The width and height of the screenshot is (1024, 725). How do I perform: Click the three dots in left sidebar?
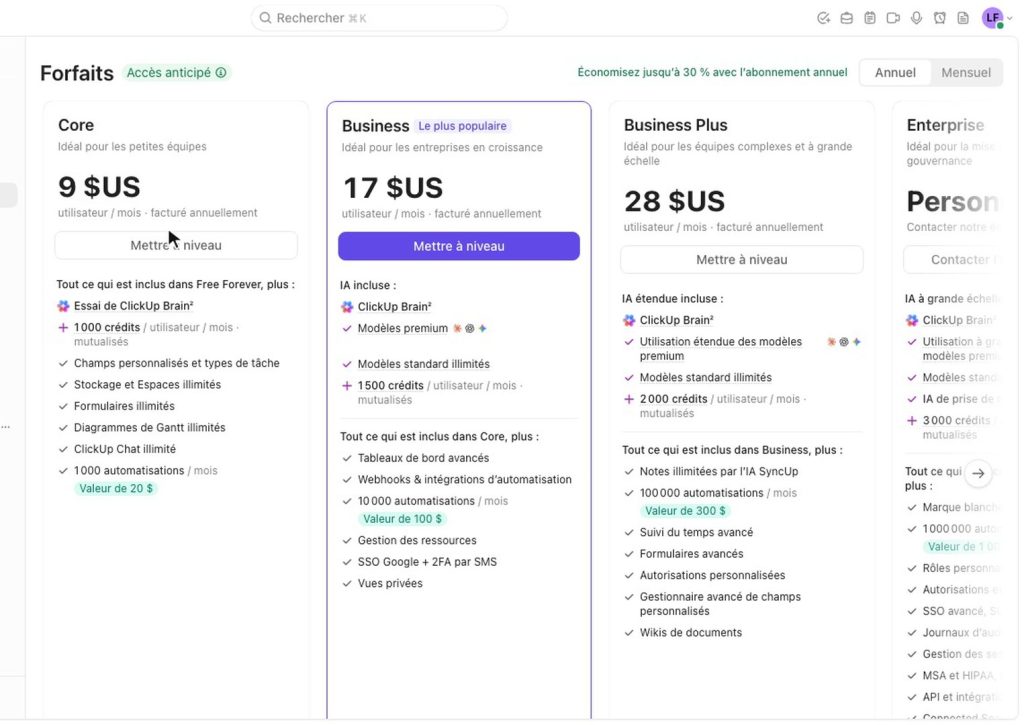pos(6,427)
